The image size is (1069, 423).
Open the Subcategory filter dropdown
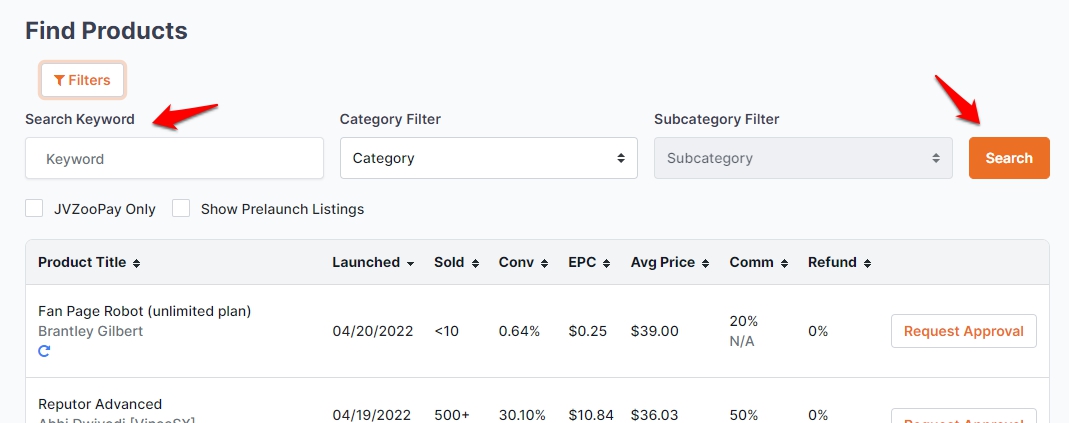[803, 158]
